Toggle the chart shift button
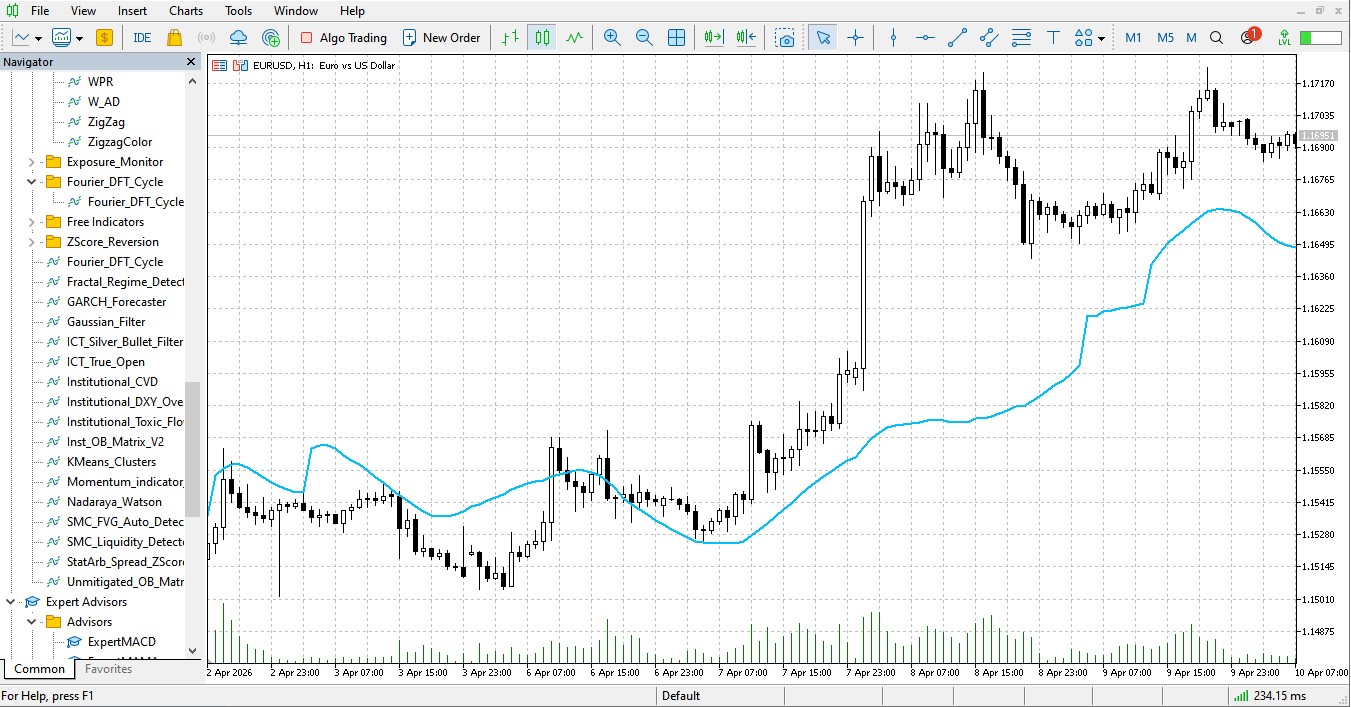 click(x=745, y=37)
